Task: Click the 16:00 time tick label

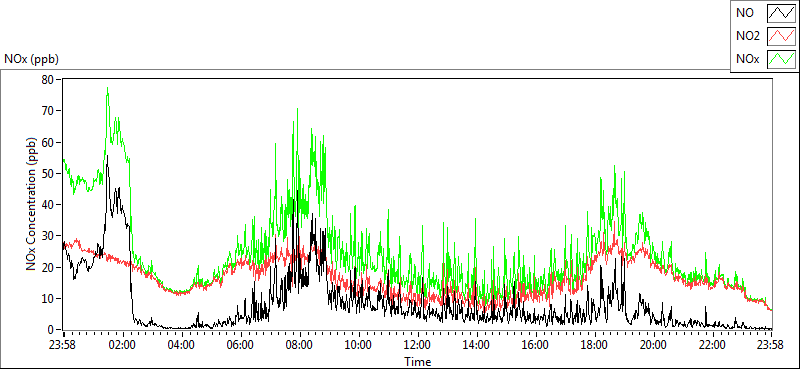Action: coord(536,345)
